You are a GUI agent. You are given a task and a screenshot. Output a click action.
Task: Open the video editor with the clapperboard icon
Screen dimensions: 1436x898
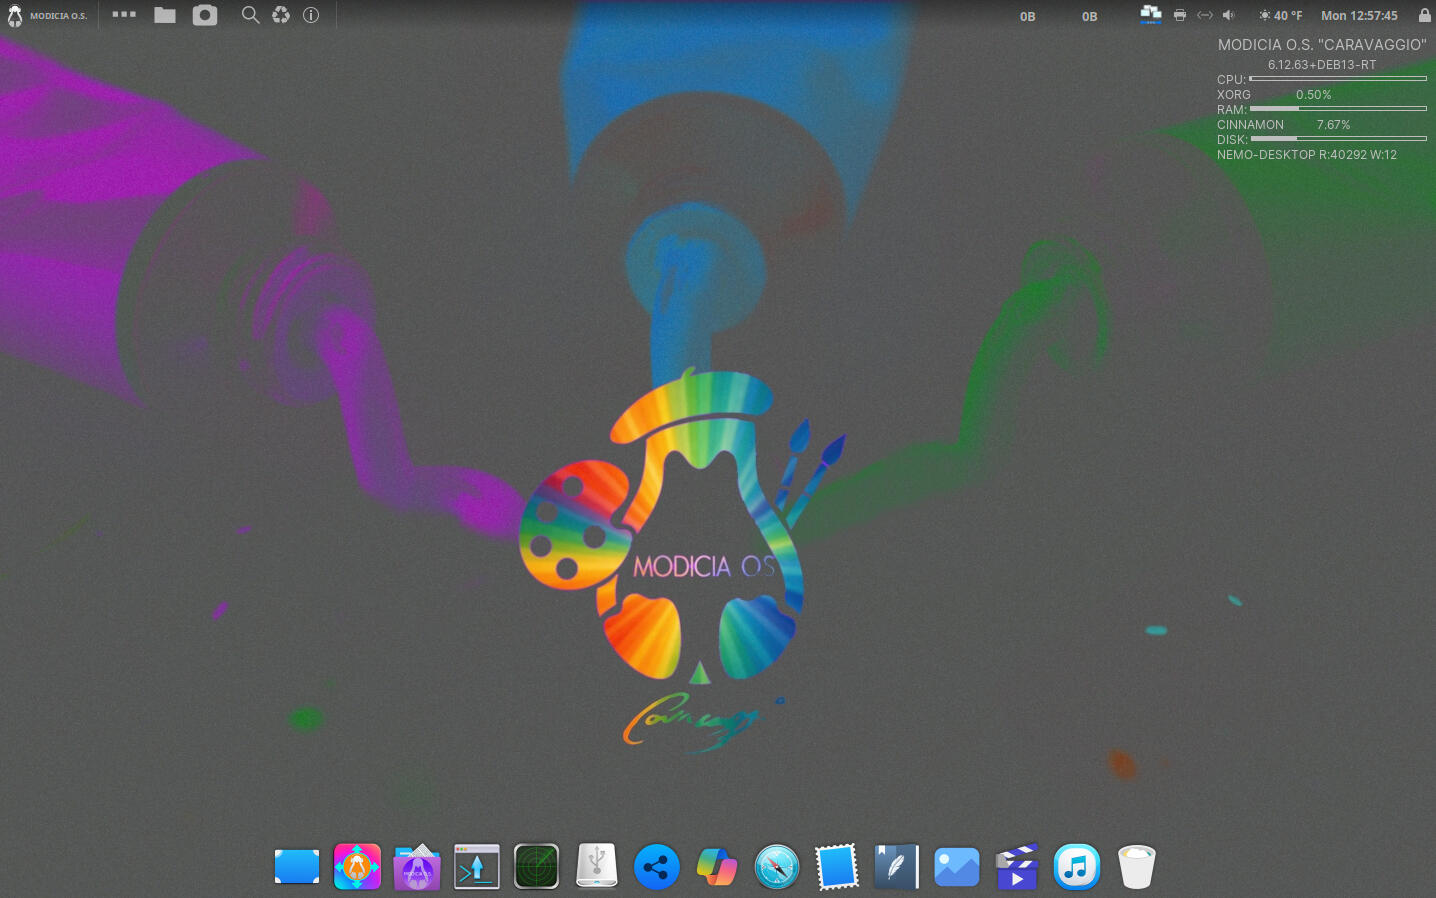[x=1017, y=866]
